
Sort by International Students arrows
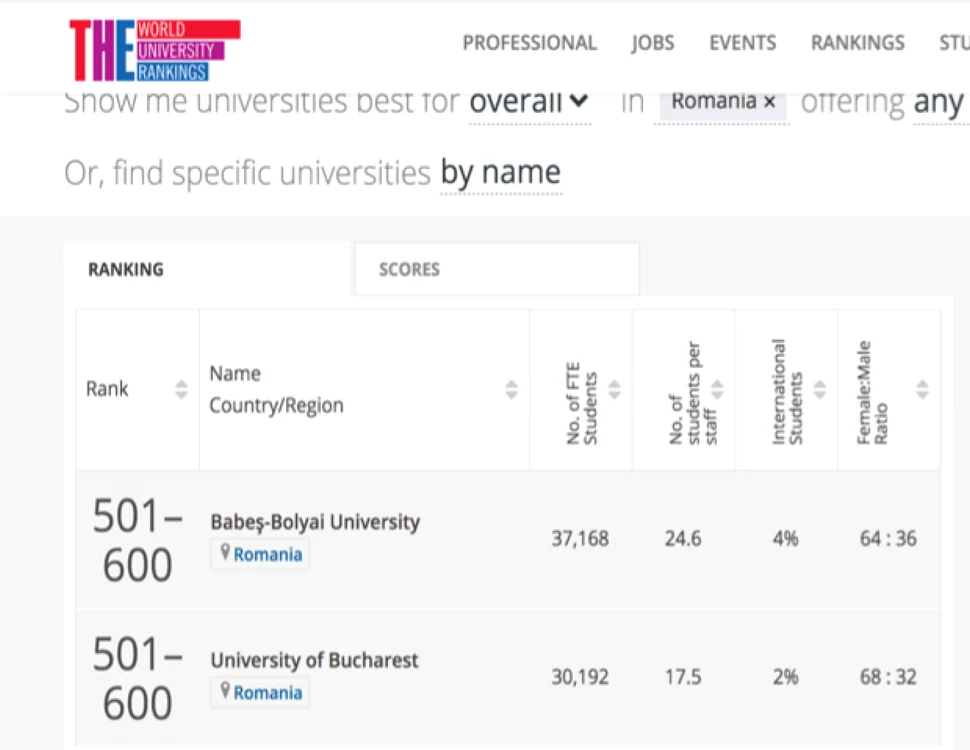(x=819, y=389)
